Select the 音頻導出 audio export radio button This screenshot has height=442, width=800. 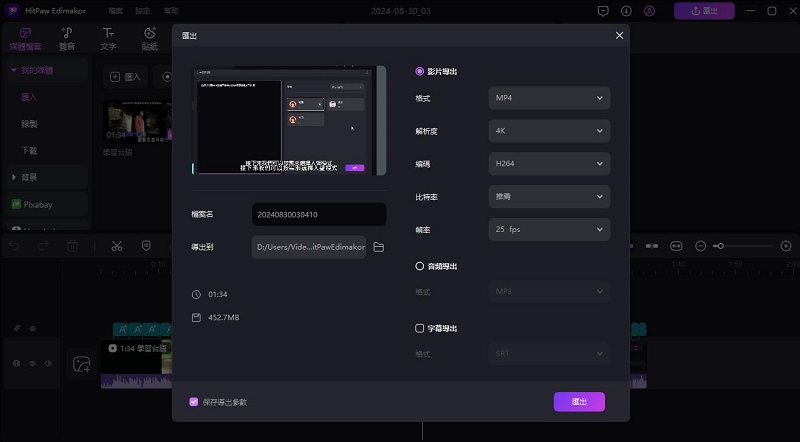tap(419, 266)
